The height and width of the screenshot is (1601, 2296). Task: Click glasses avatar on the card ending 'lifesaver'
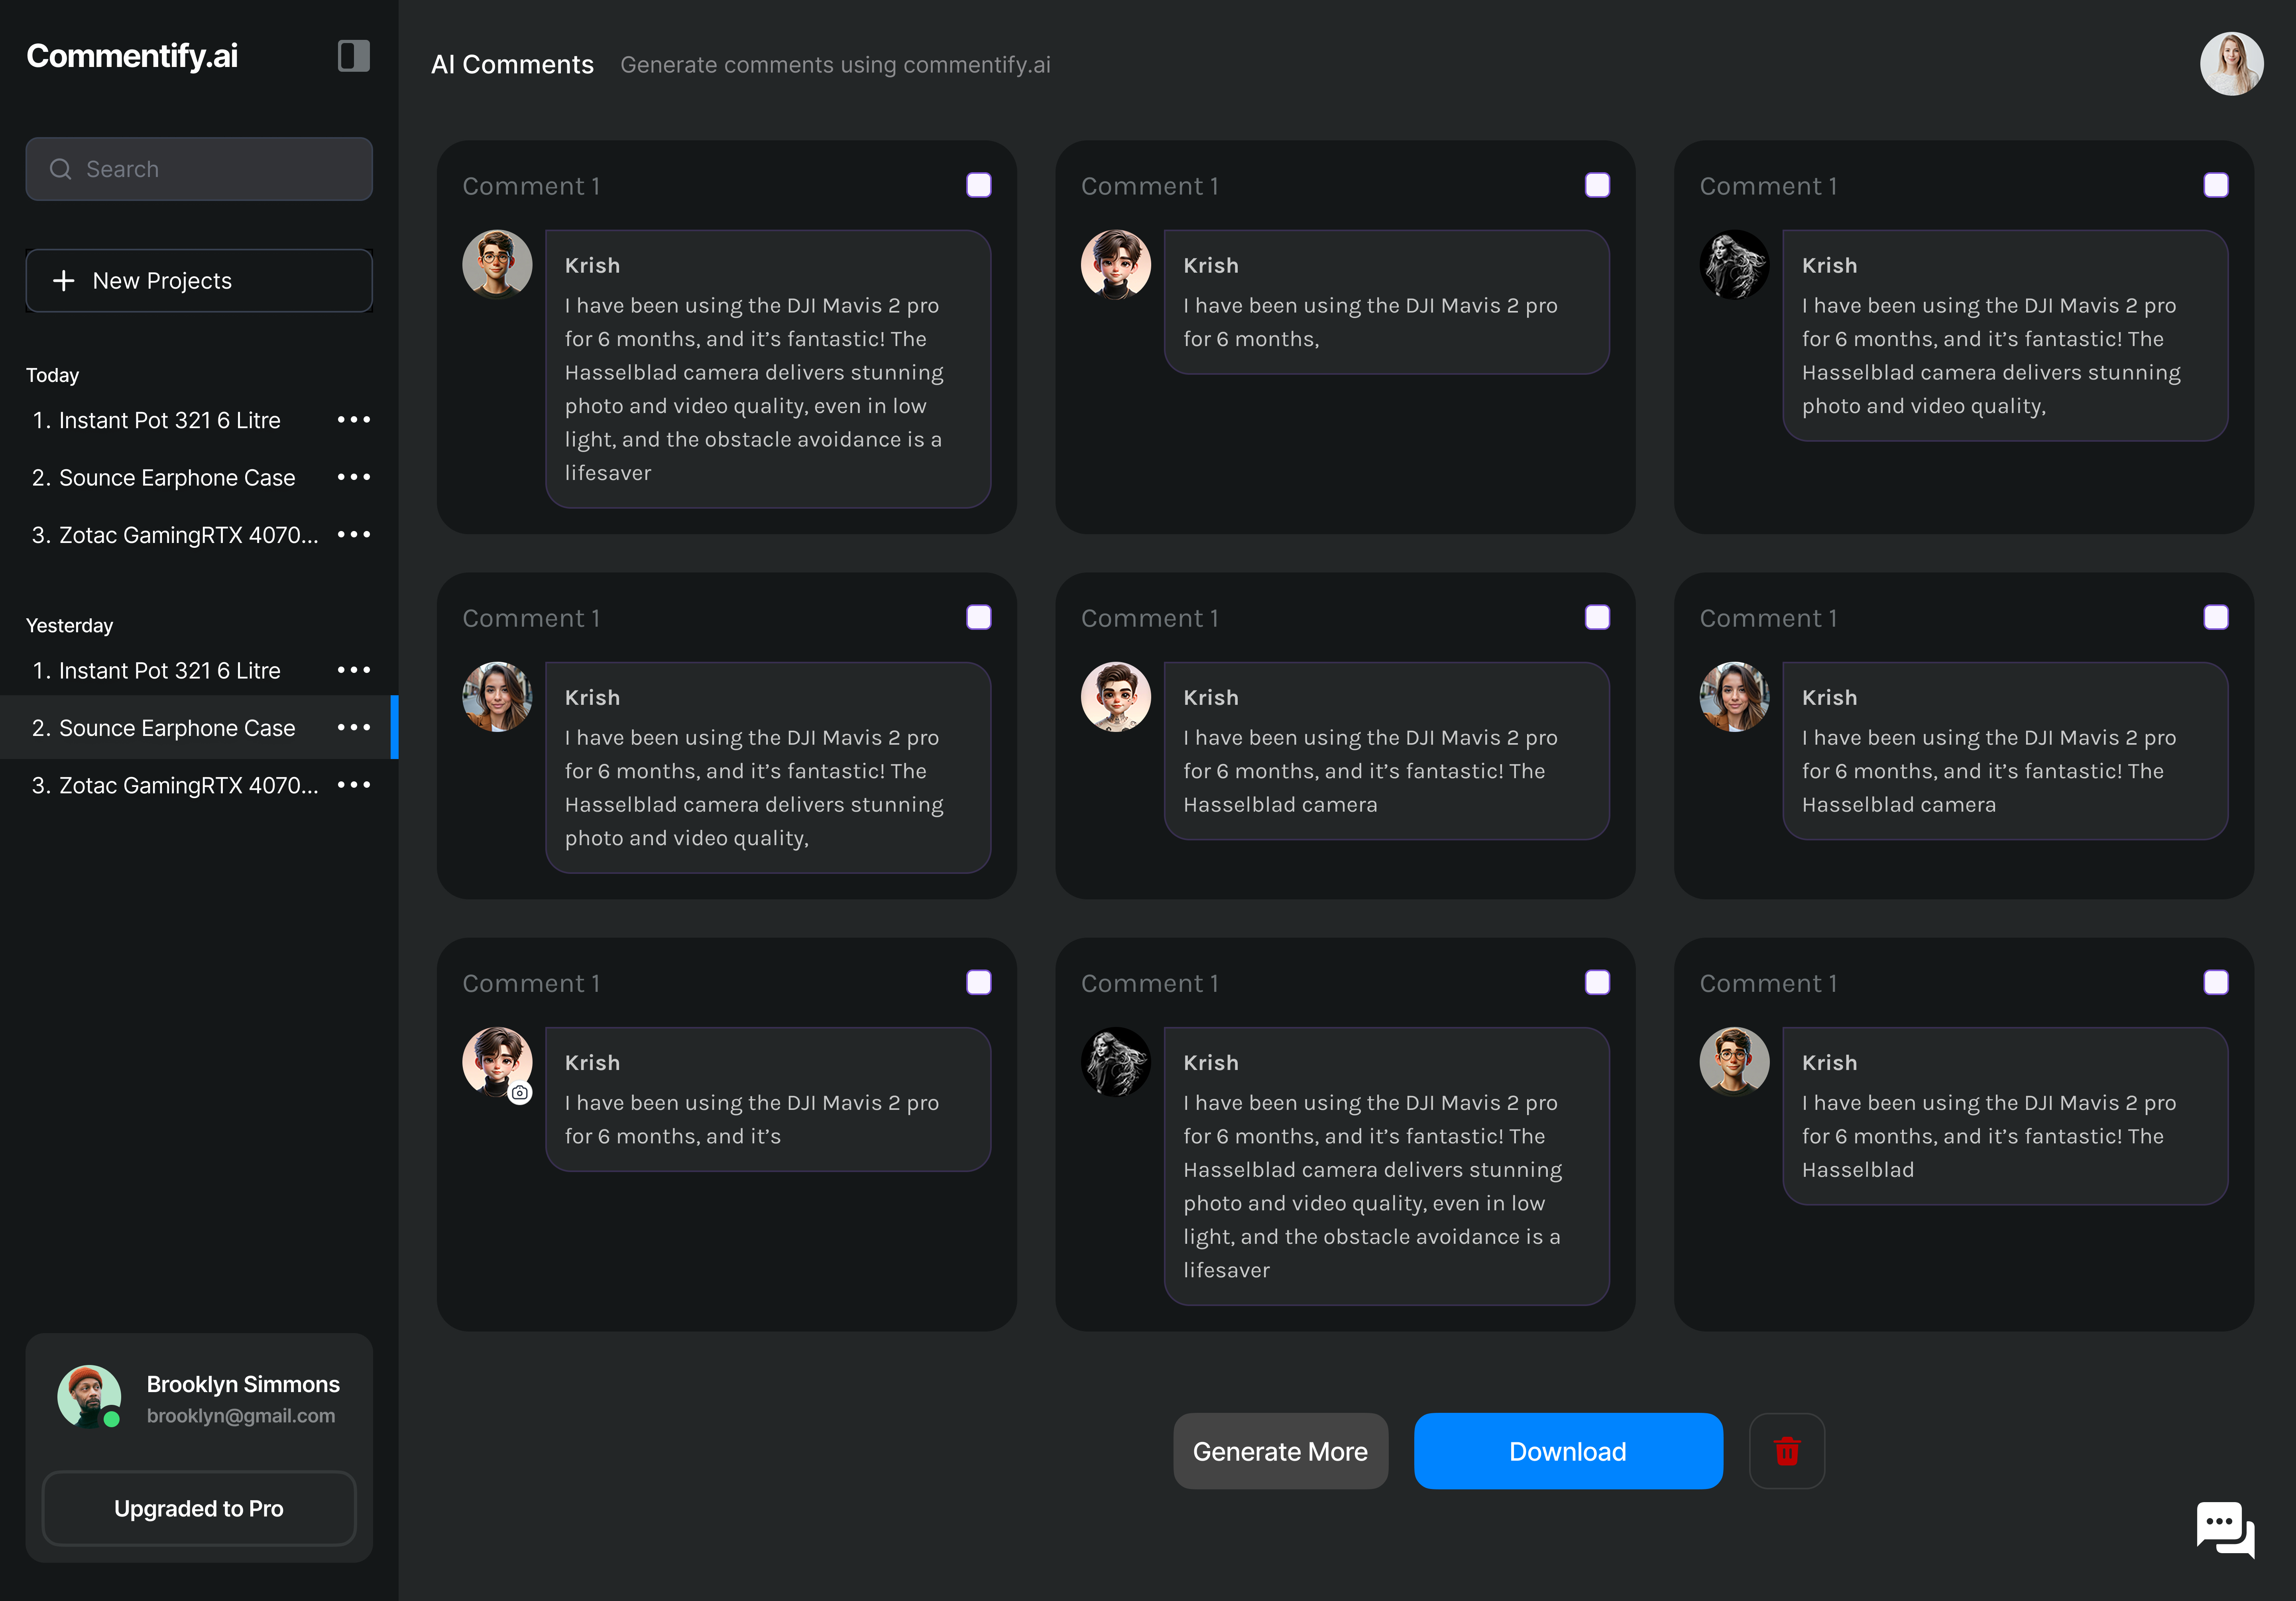click(x=497, y=265)
